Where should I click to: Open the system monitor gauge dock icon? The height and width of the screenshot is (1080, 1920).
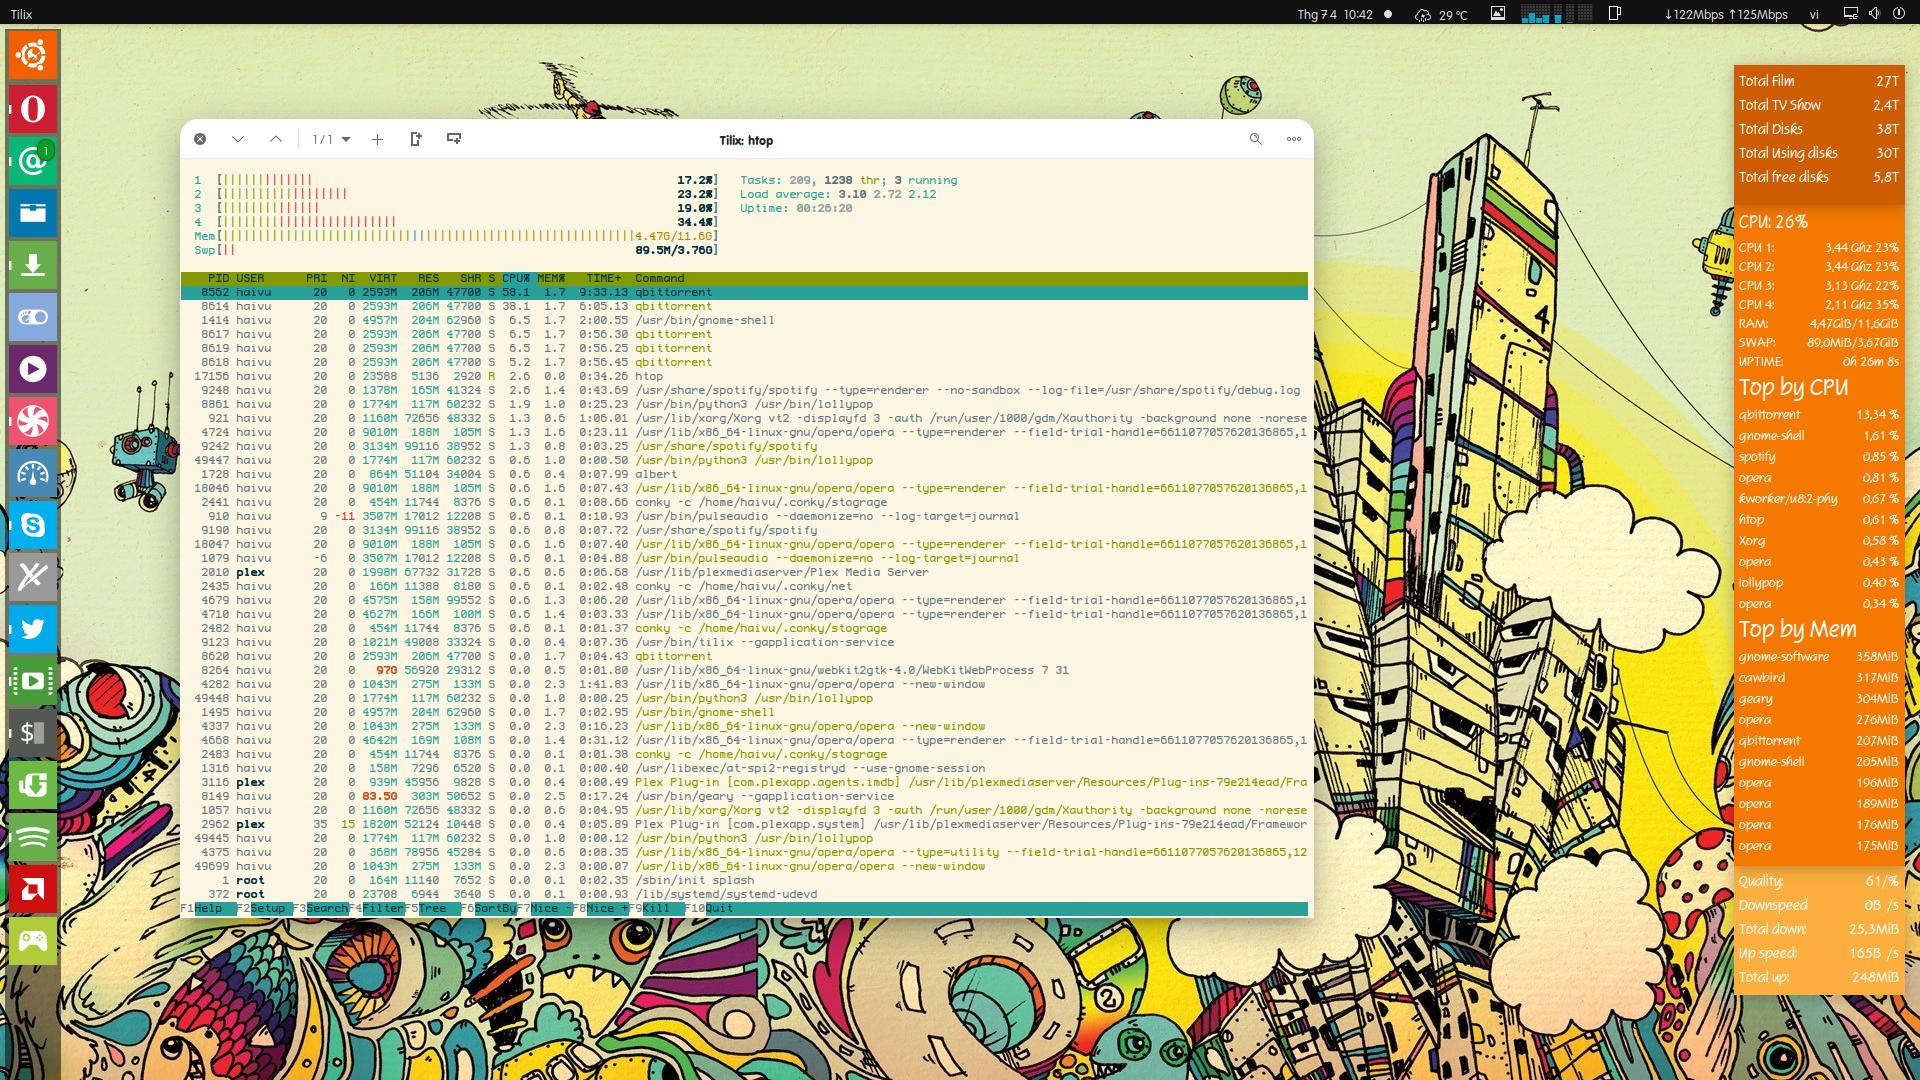tap(33, 472)
